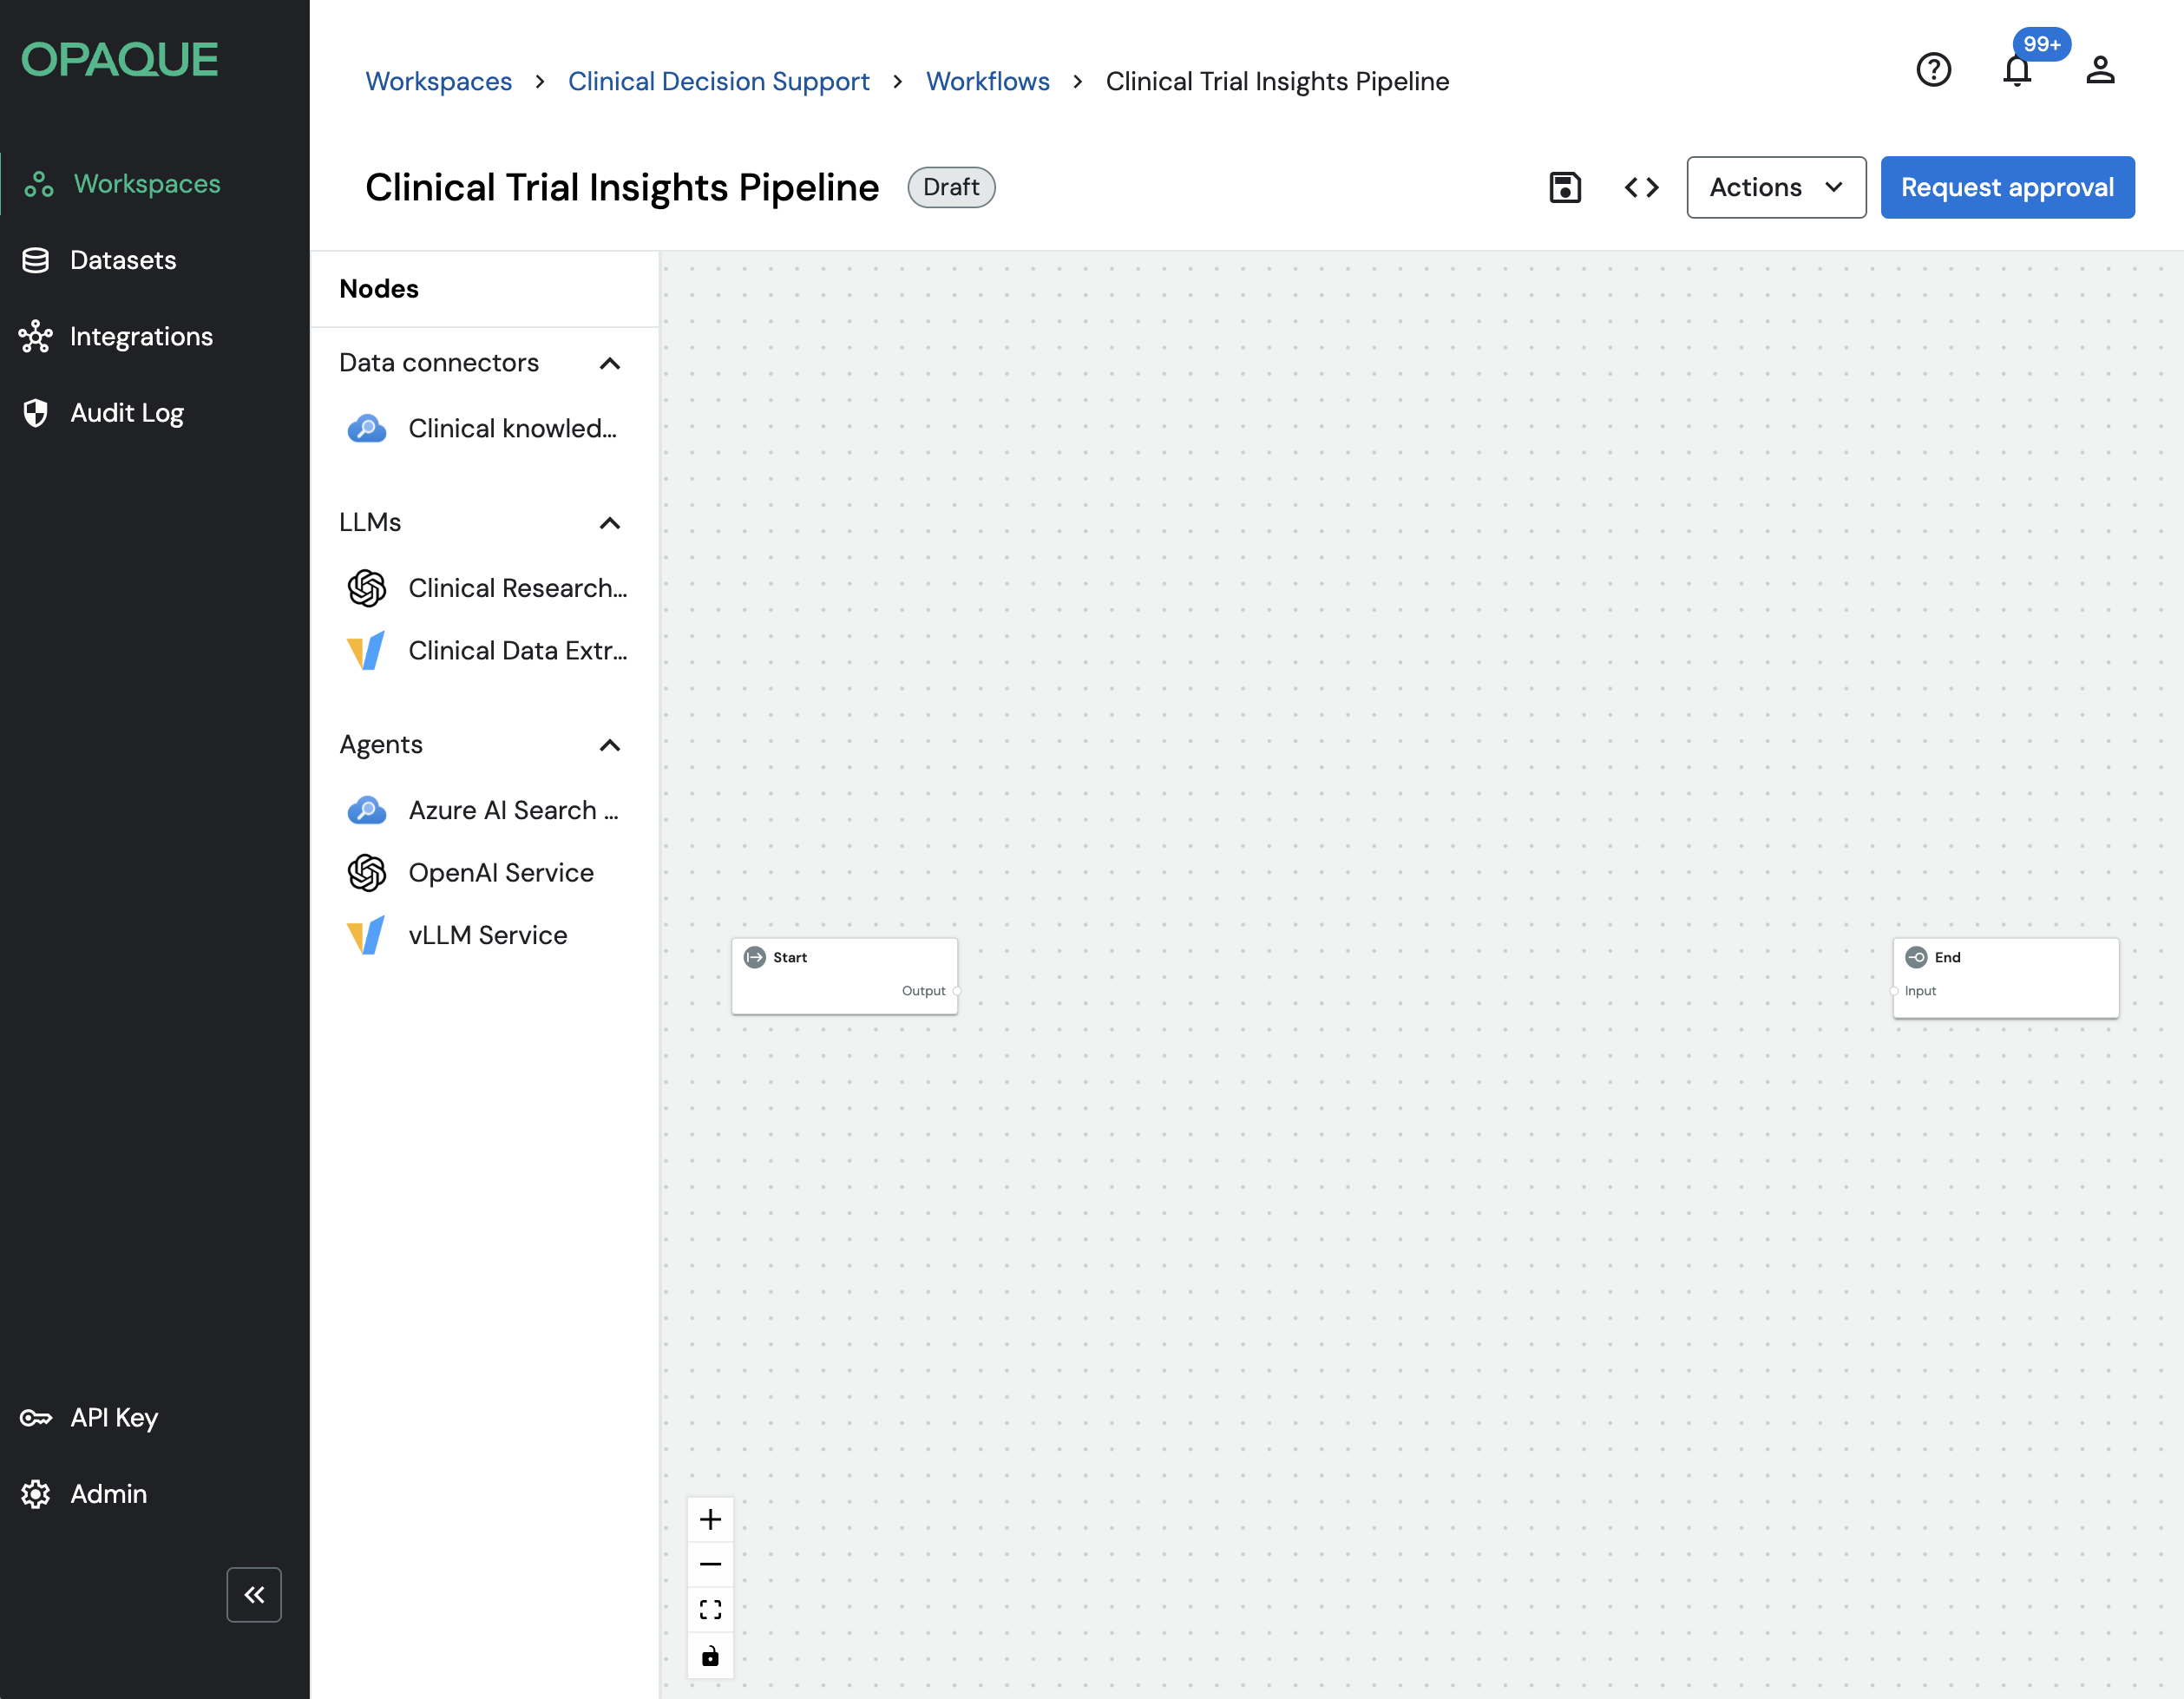This screenshot has width=2184, height=1699.
Task: Open the Actions dropdown
Action: pos(1775,187)
